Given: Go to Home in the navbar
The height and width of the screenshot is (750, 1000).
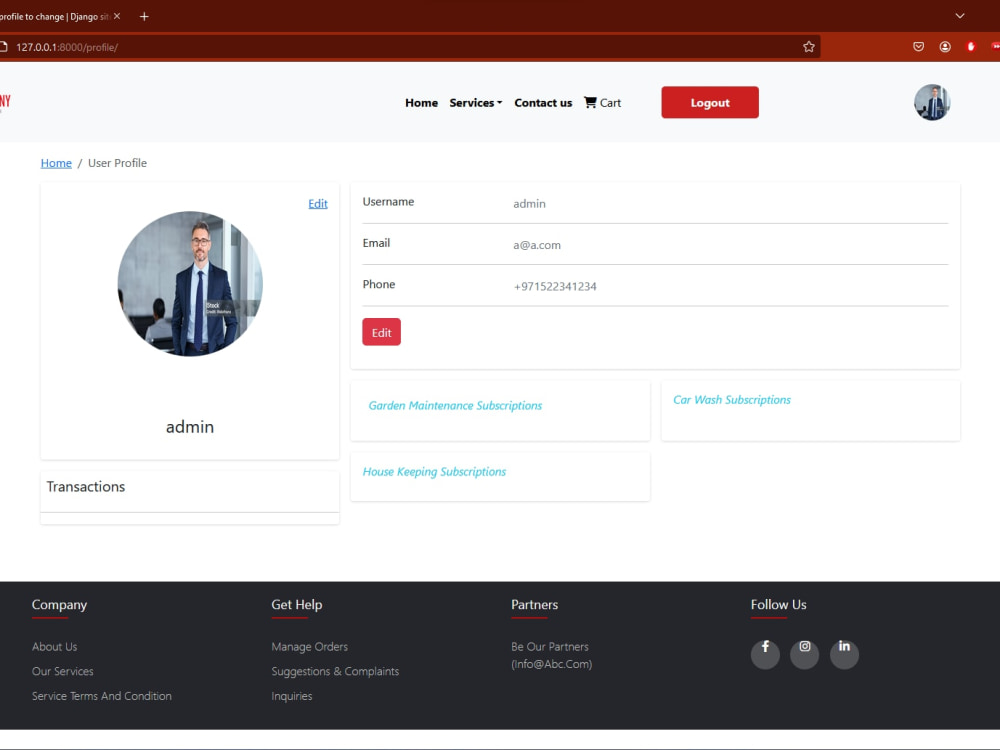Looking at the screenshot, I should click(x=422, y=103).
